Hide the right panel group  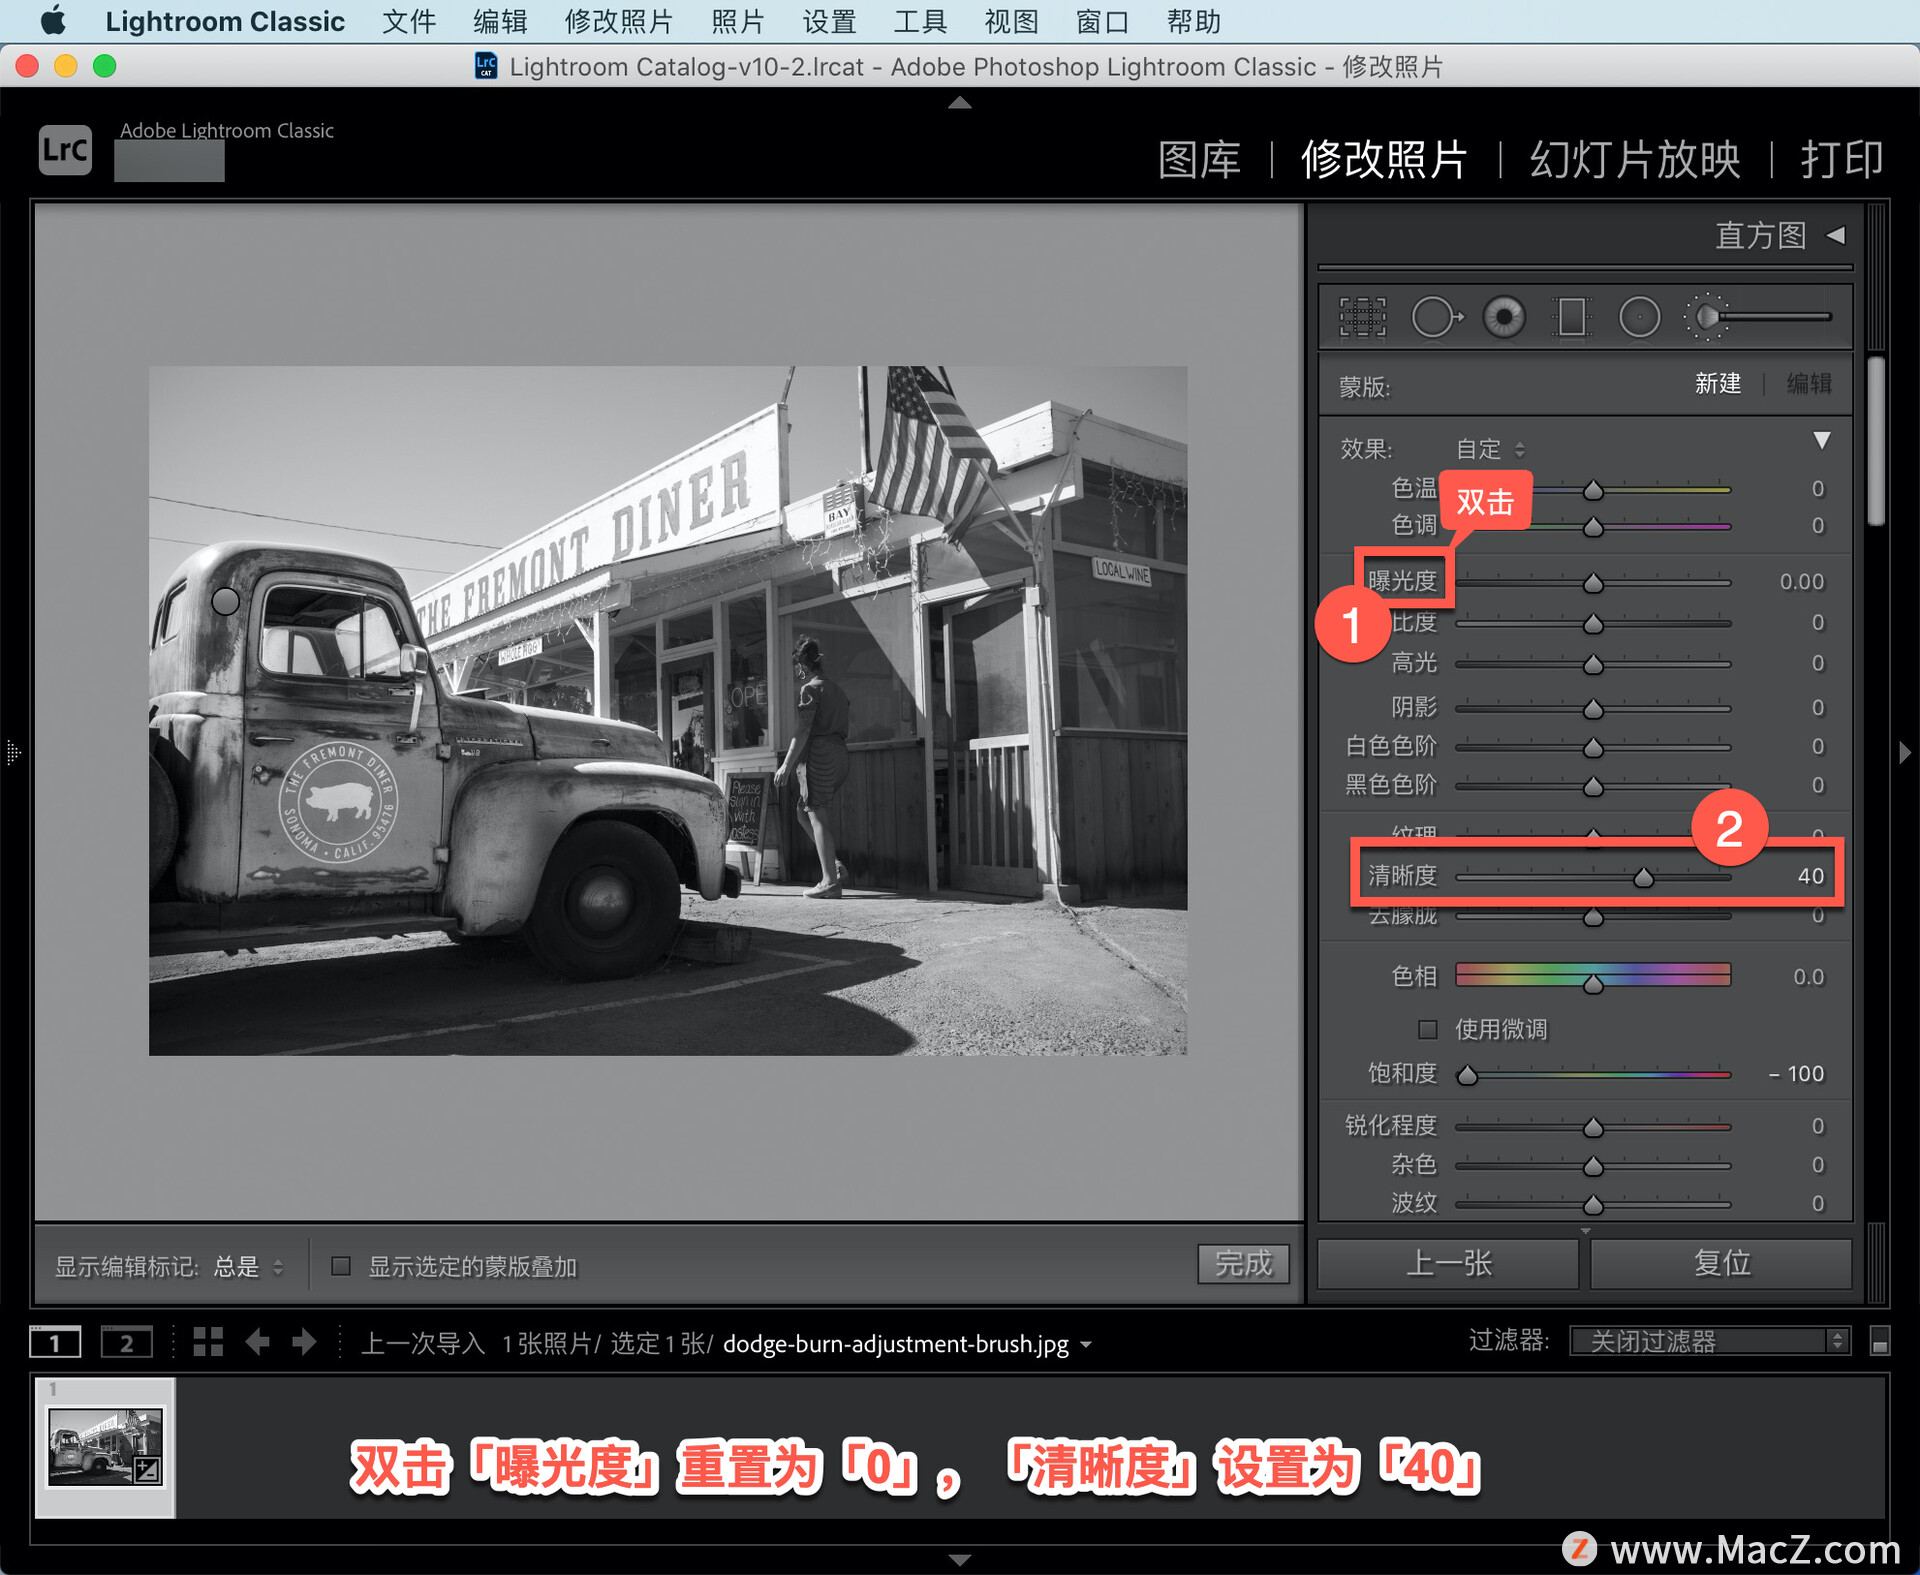1905,752
